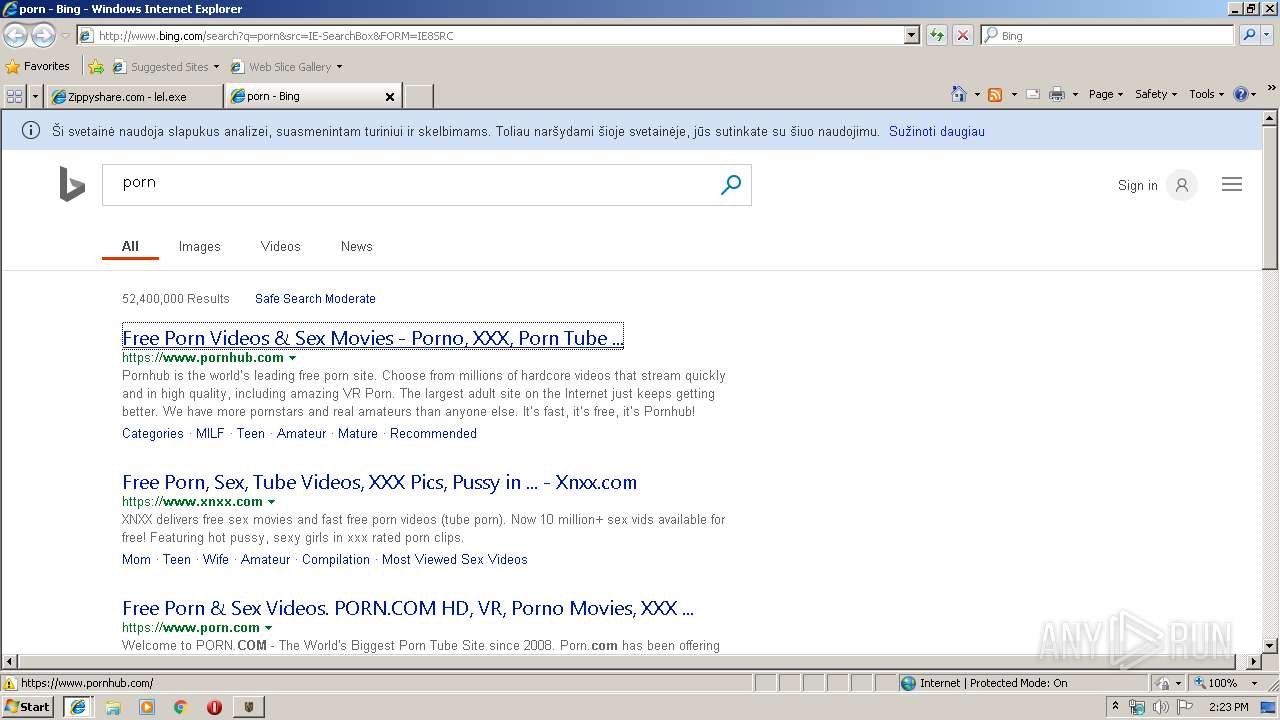Click the Sign in link
This screenshot has width=1280, height=720.
1137,185
